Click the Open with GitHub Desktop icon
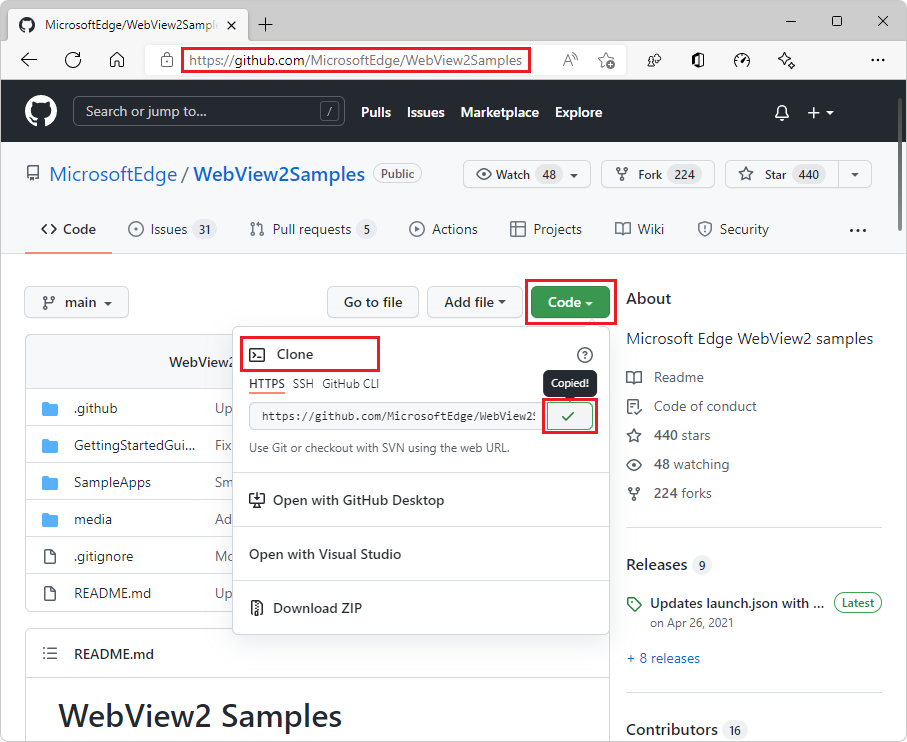Image resolution: width=907 pixels, height=742 pixels. 258,502
